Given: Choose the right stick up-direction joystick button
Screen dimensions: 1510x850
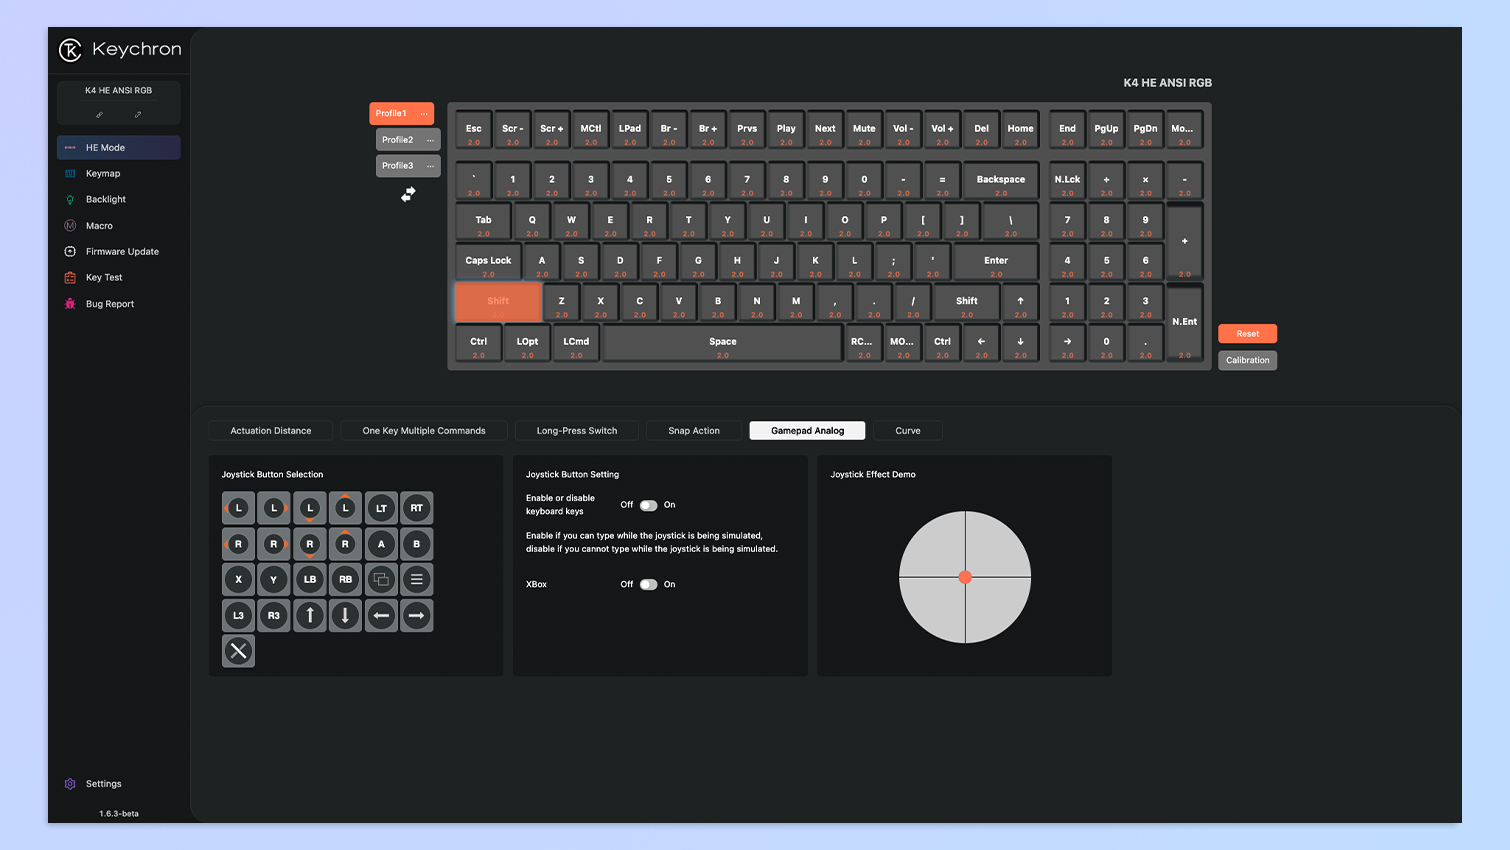Looking at the screenshot, I should point(345,544).
